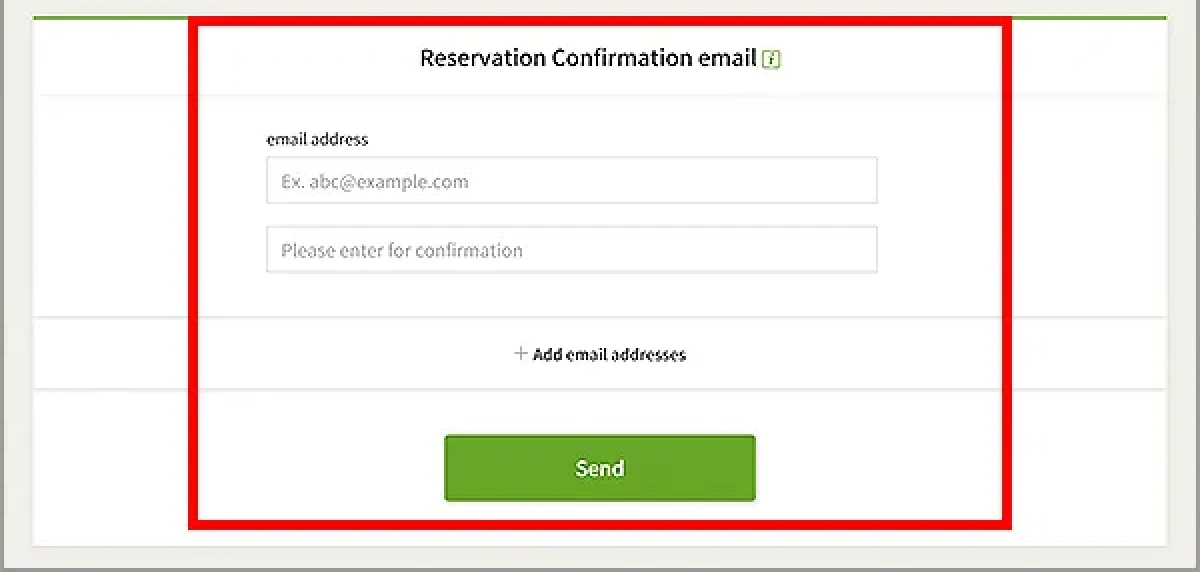The width and height of the screenshot is (1200, 572).
Task: Select the 'Ex. abc@example.com' text box
Action: pyautogui.click(x=571, y=181)
